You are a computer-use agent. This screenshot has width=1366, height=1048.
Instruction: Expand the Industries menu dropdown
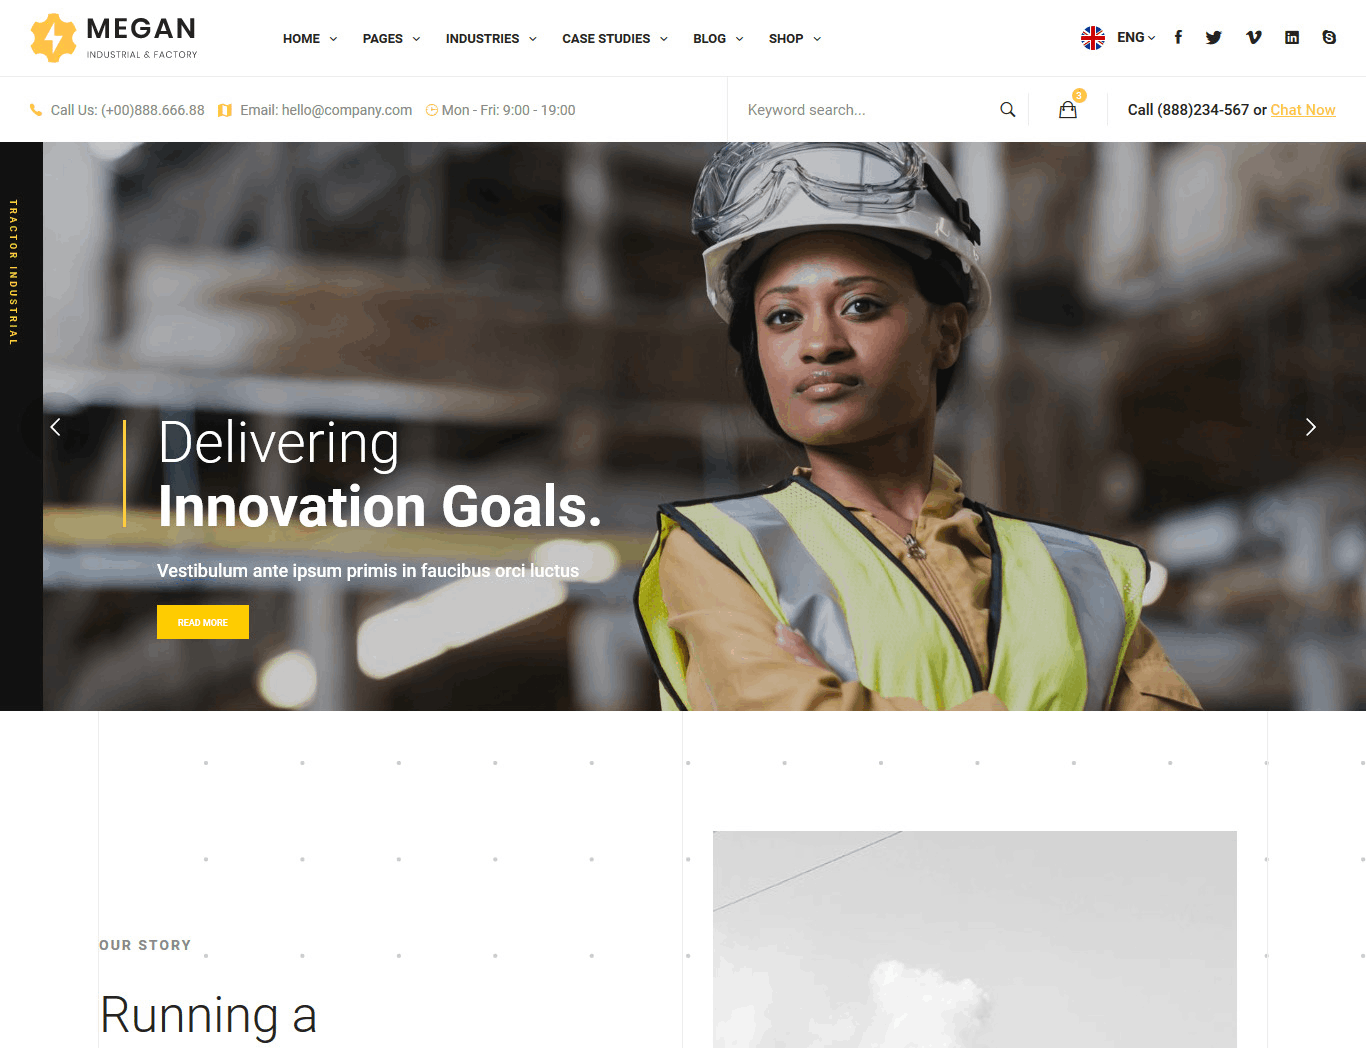[x=491, y=38]
